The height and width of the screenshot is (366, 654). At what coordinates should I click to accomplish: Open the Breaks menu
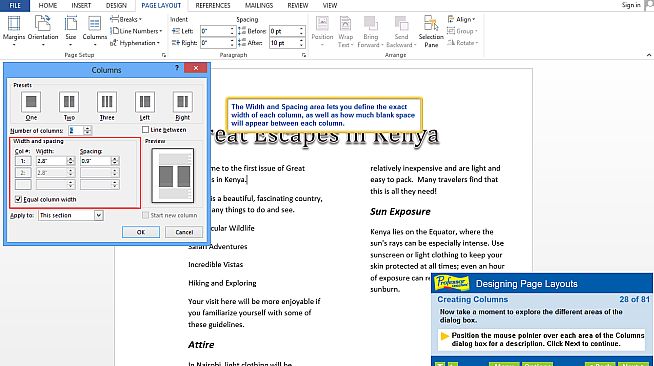pyautogui.click(x=126, y=19)
